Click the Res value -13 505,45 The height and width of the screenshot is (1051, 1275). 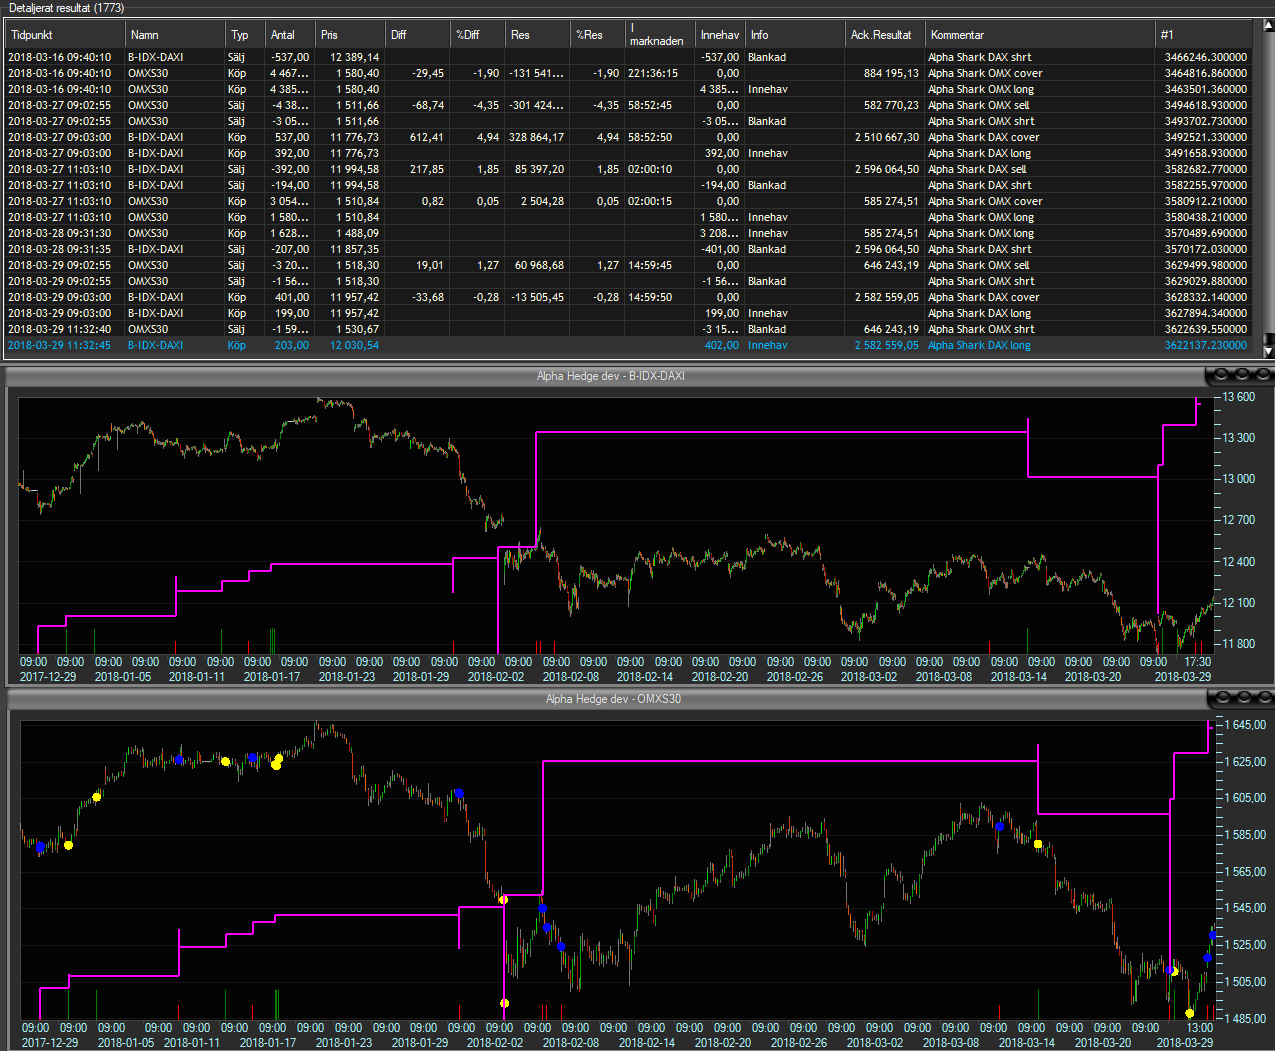point(538,297)
